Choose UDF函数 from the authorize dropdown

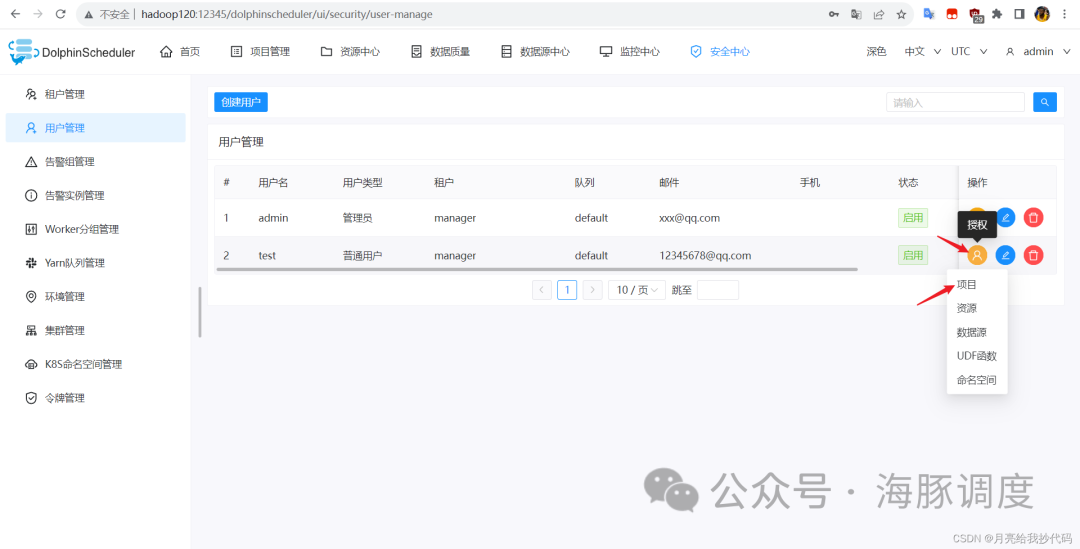[977, 356]
